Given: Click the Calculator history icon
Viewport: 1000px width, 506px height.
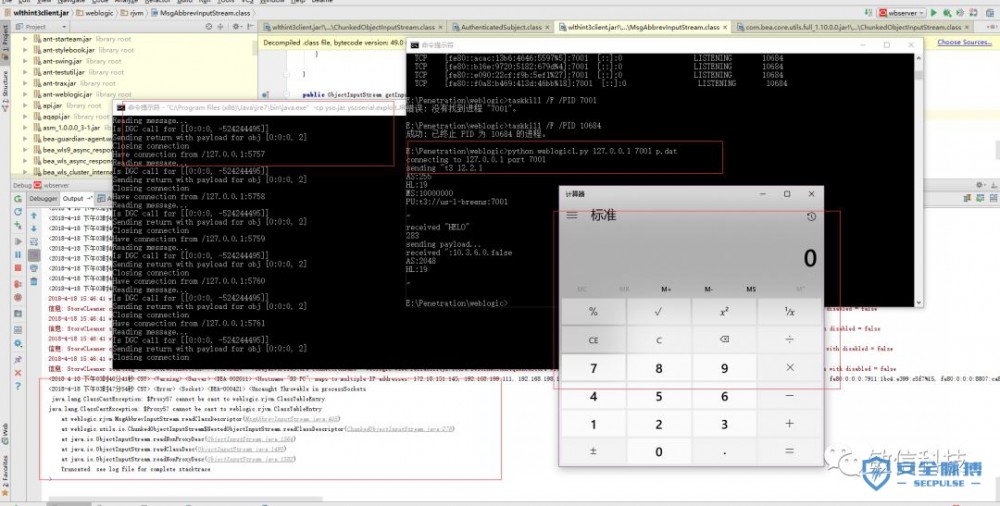Looking at the screenshot, I should [x=811, y=217].
